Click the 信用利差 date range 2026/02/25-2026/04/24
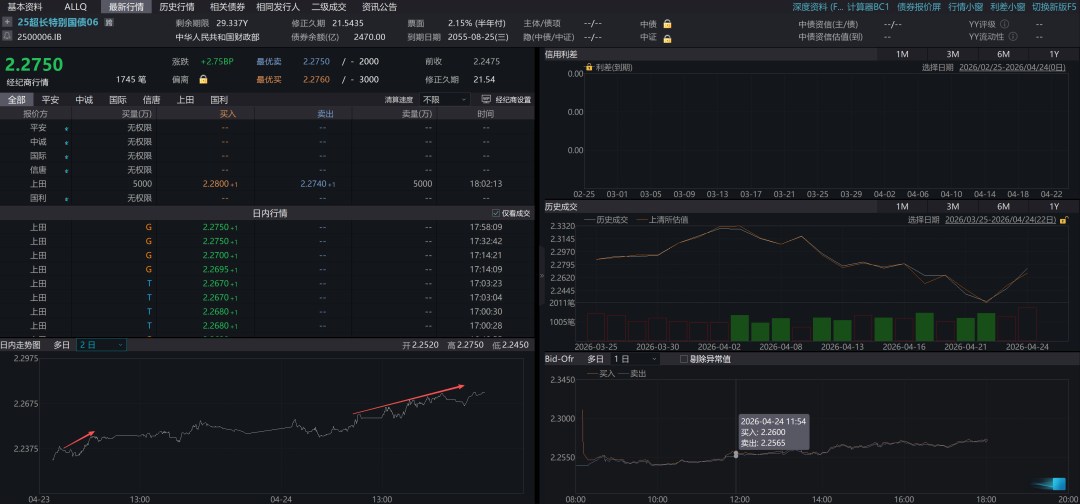 tap(1011, 68)
